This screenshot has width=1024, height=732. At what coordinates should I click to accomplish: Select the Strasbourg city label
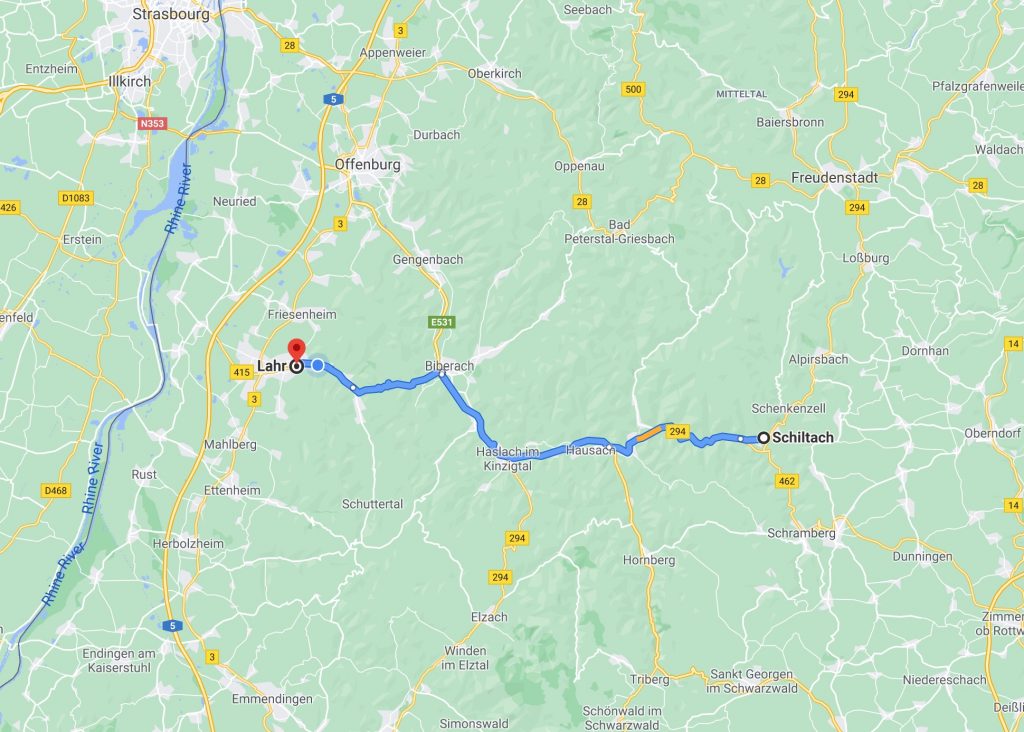pos(171,14)
